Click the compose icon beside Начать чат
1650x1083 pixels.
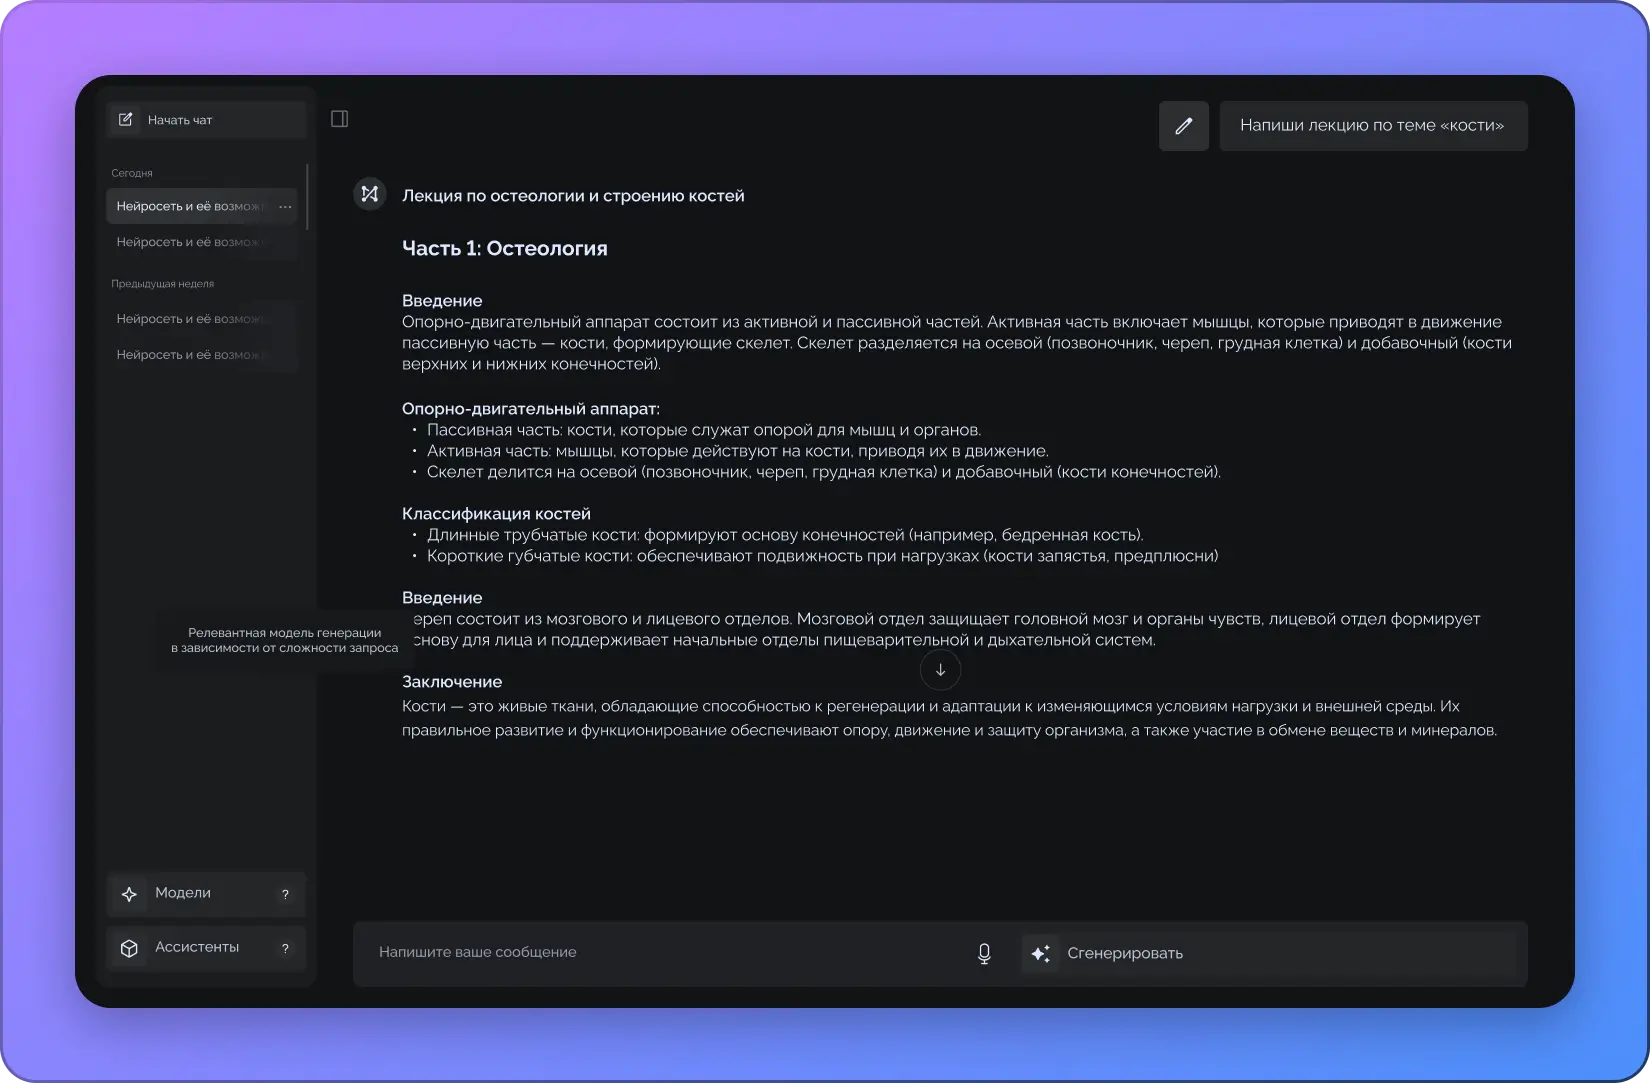pos(126,120)
